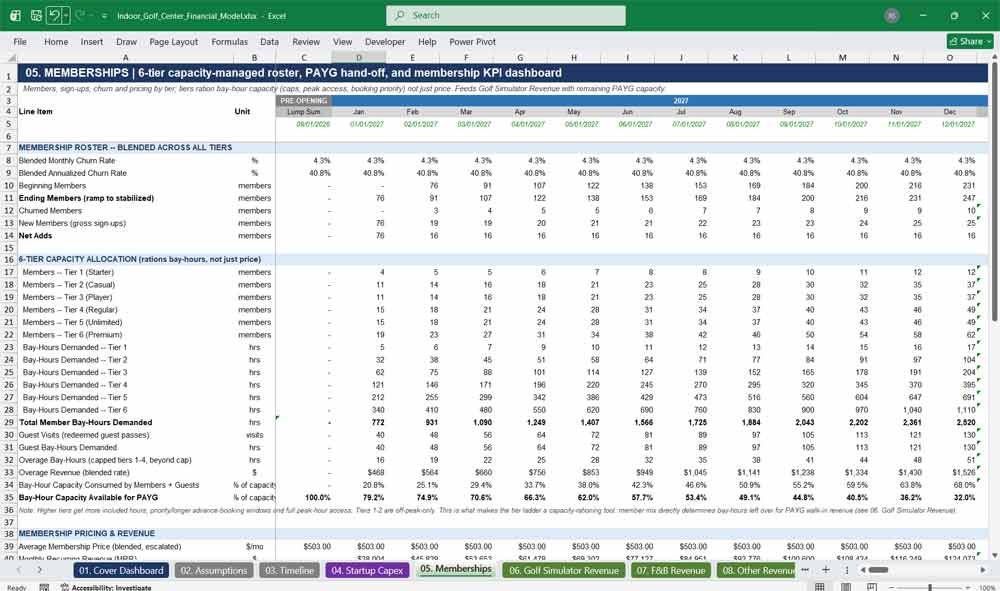Select column D header
This screenshot has width=1000, height=591.
359,57
